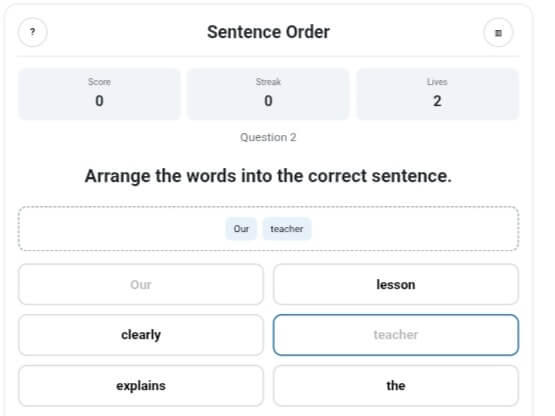This screenshot has height=416, width=555.
Task: Select the word tile "lesson"
Action: click(x=396, y=284)
